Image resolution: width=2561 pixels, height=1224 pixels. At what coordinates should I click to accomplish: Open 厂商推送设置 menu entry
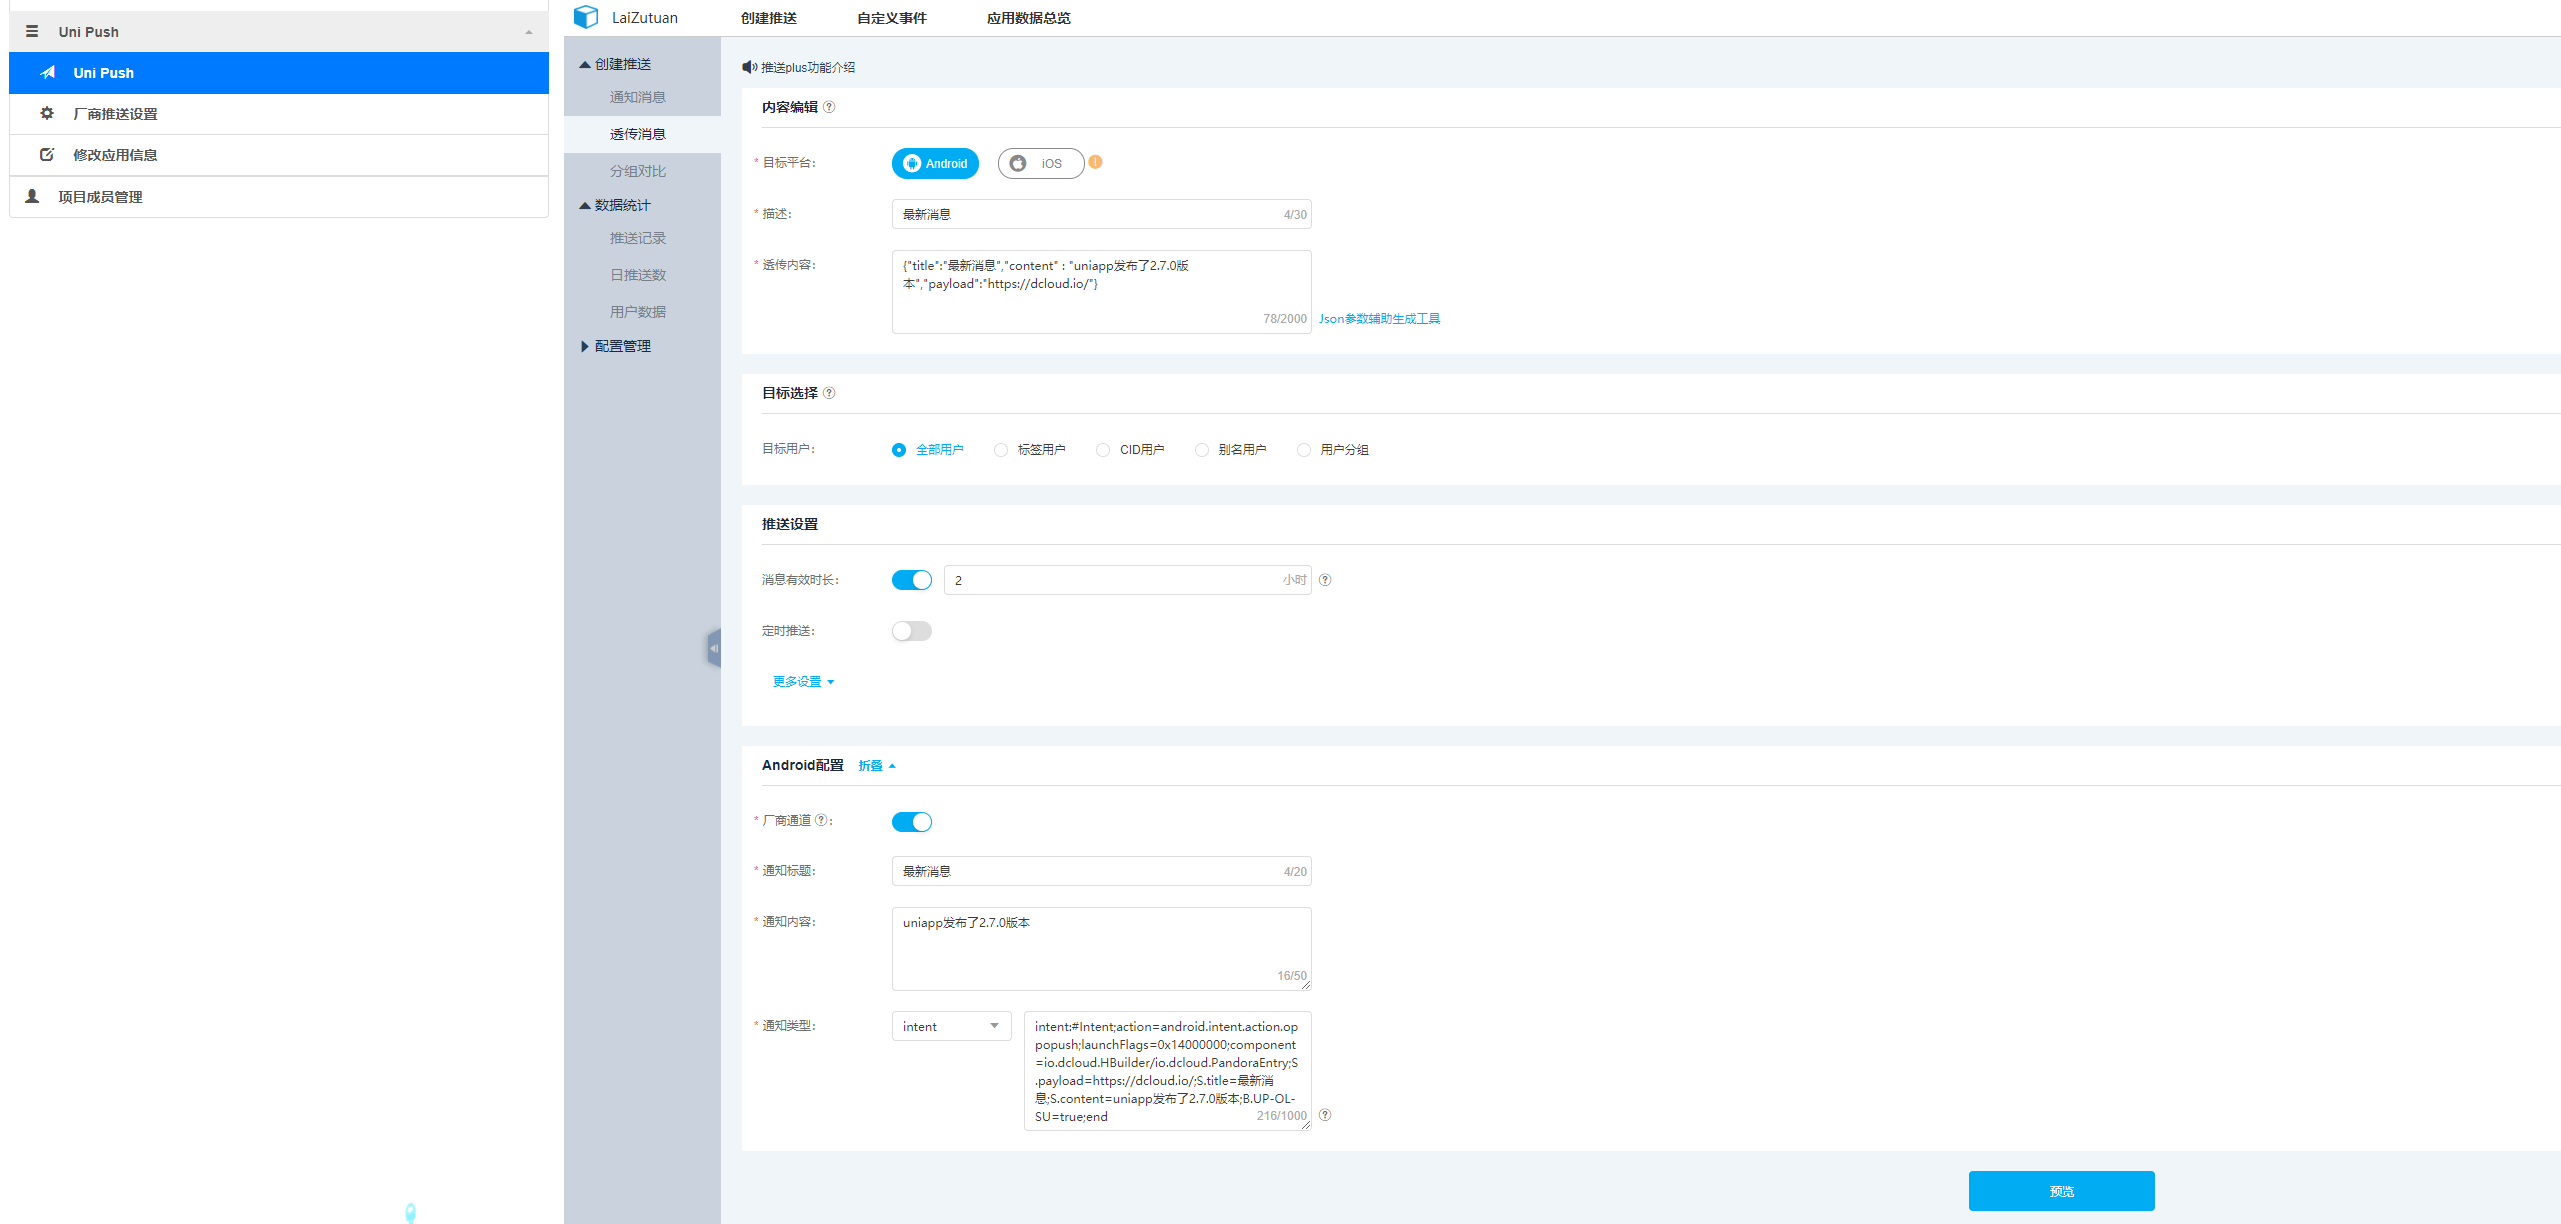tap(279, 113)
